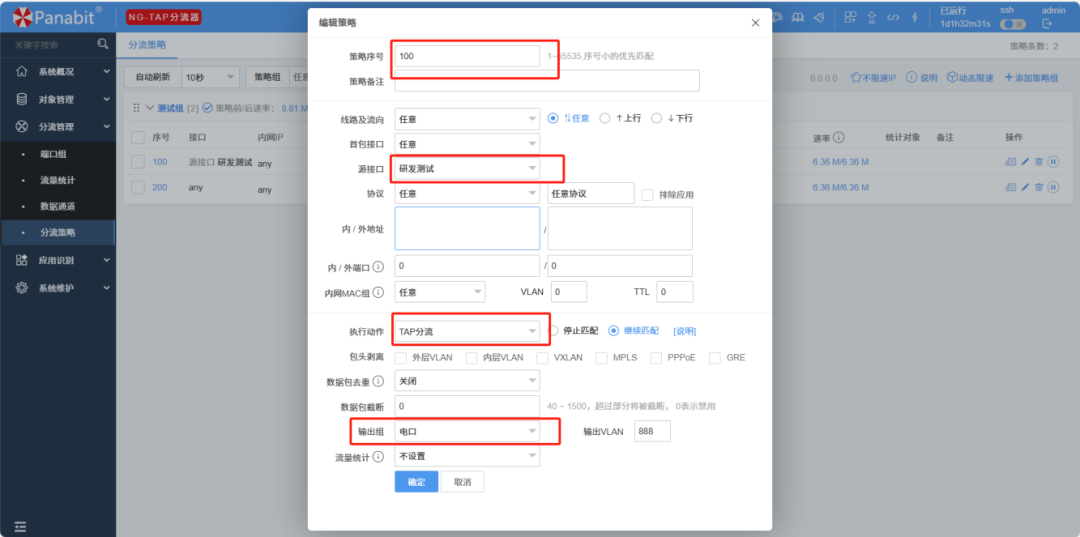Open the code brackets icon in top bar
Screen dimensions: 1080x537
coord(893,17)
